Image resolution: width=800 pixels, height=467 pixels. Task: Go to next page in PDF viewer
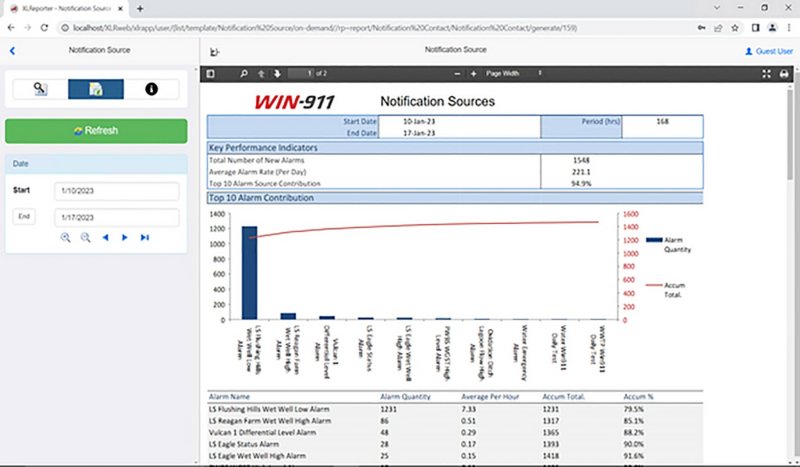point(277,73)
